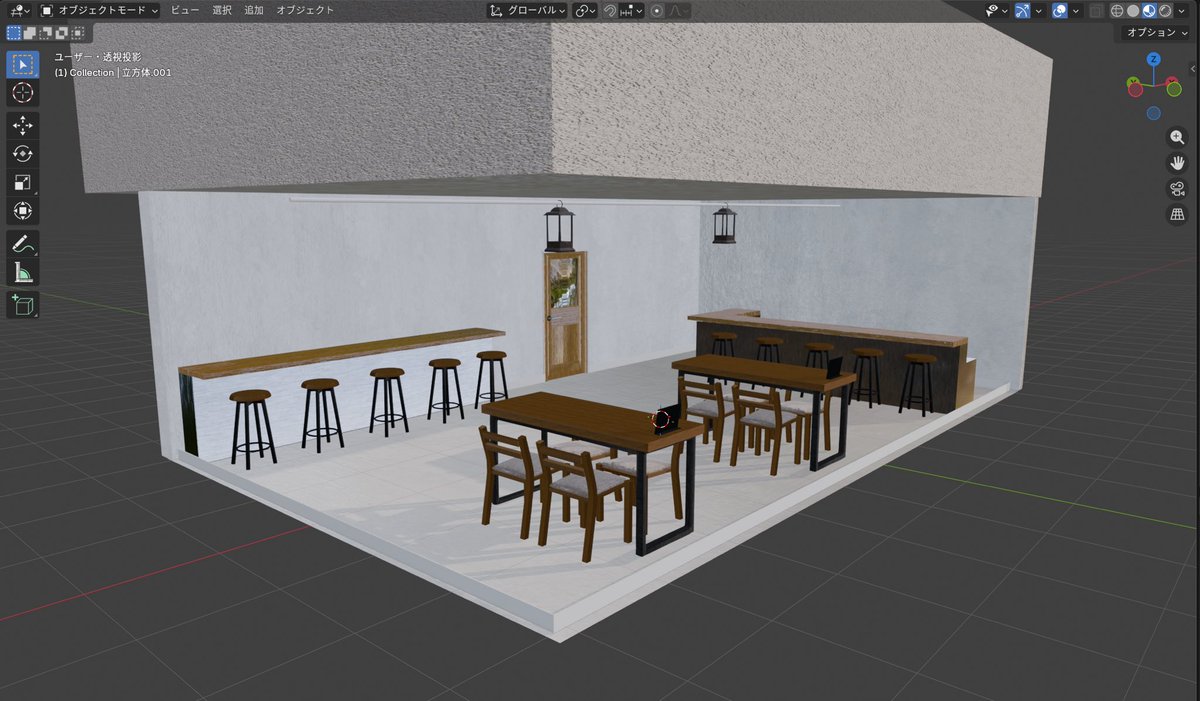Switch to Wireframe viewport shading
1200x701 pixels.
pyautogui.click(x=1117, y=10)
